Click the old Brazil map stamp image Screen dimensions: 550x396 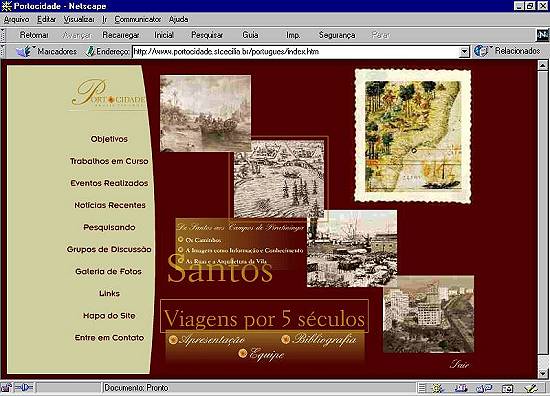(x=413, y=136)
